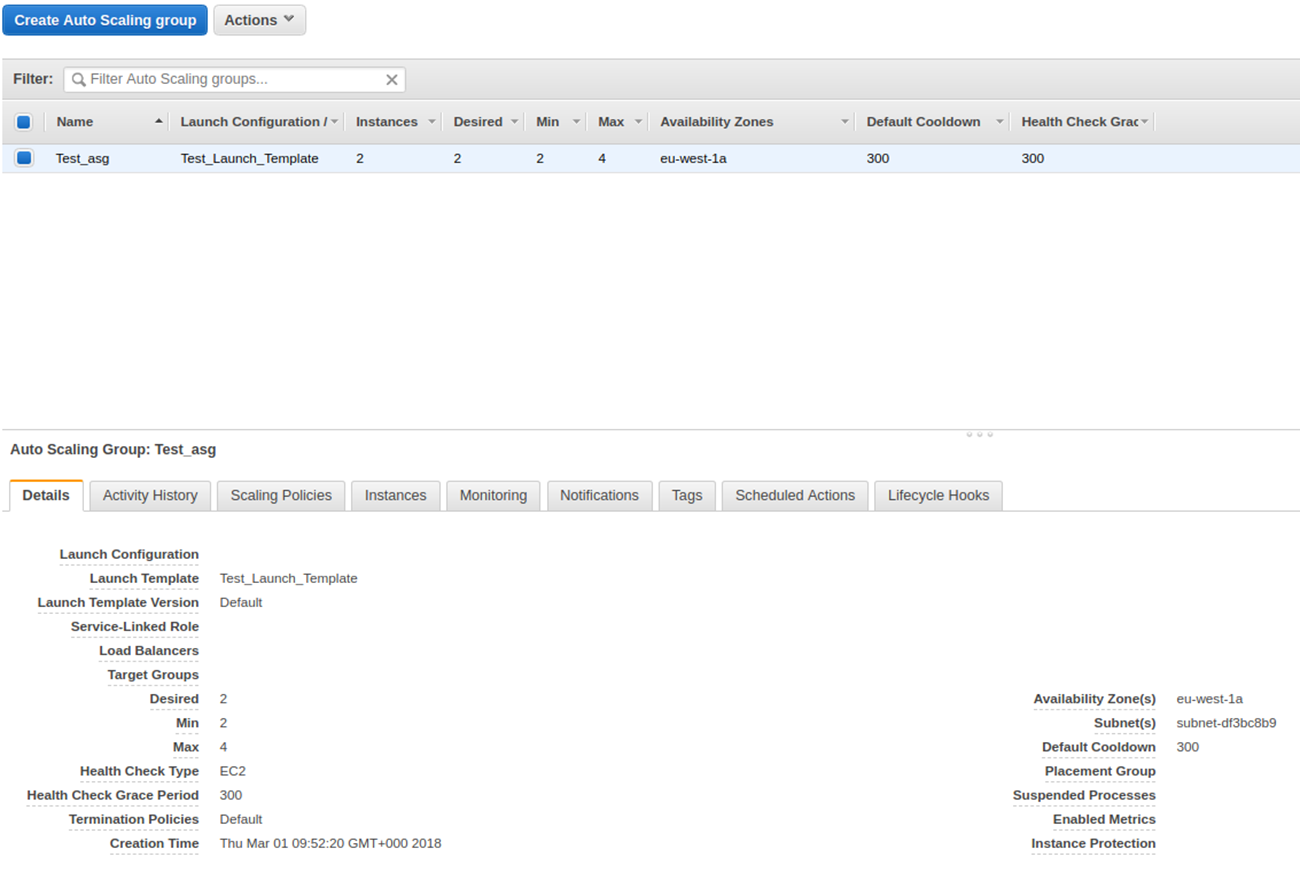This screenshot has width=1300, height=896.
Task: Switch to the Activity History tab
Action: pos(150,496)
